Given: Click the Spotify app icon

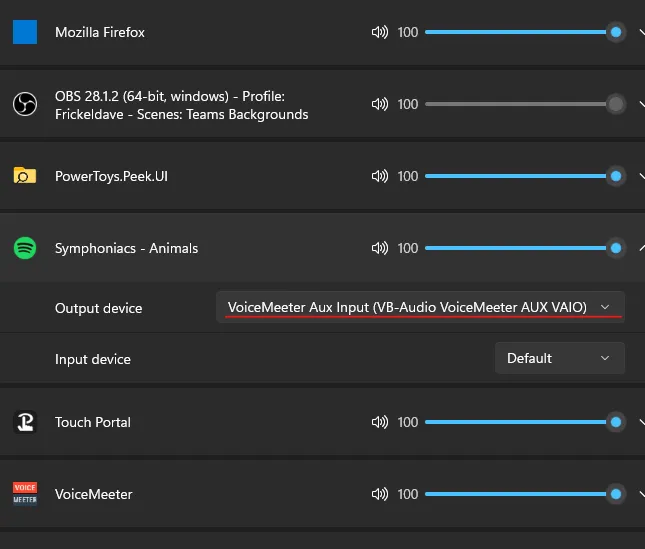Looking at the screenshot, I should click(25, 248).
